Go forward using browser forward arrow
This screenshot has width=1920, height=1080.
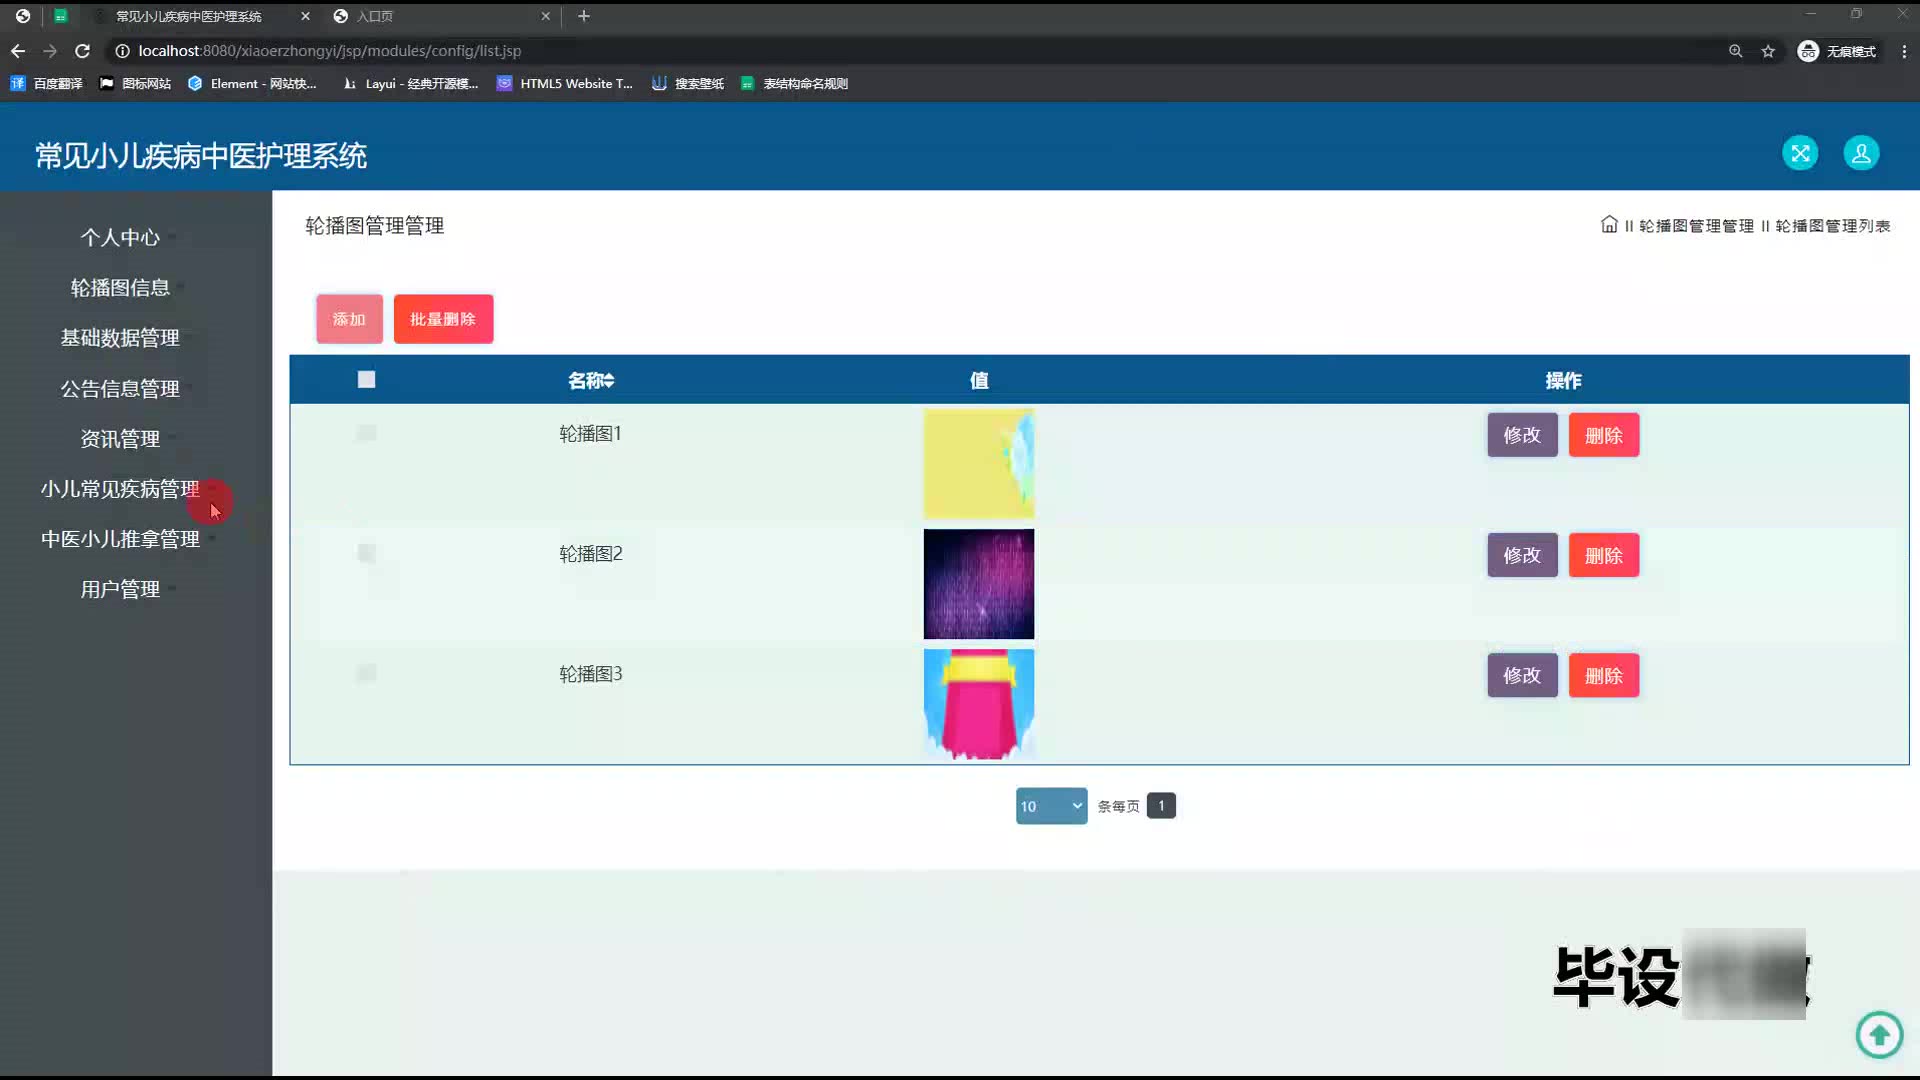[50, 51]
